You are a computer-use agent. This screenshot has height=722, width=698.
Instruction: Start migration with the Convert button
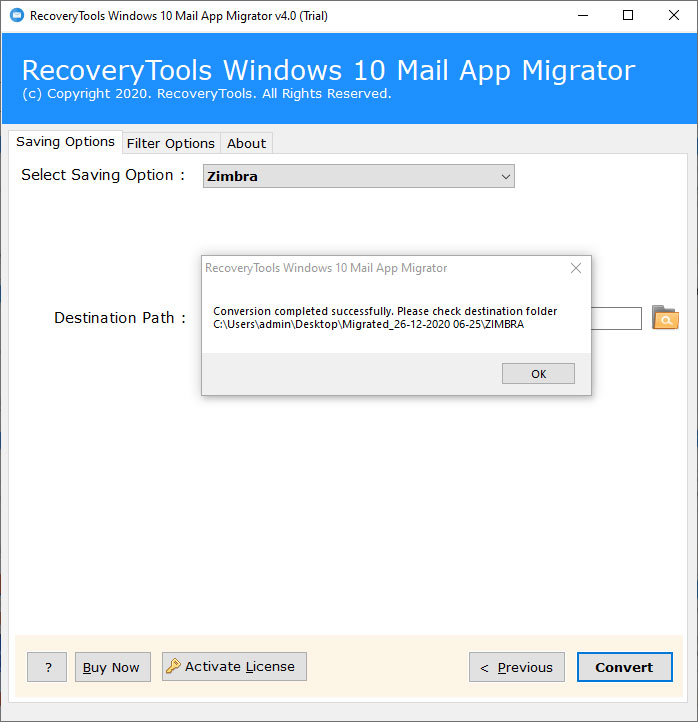point(624,667)
